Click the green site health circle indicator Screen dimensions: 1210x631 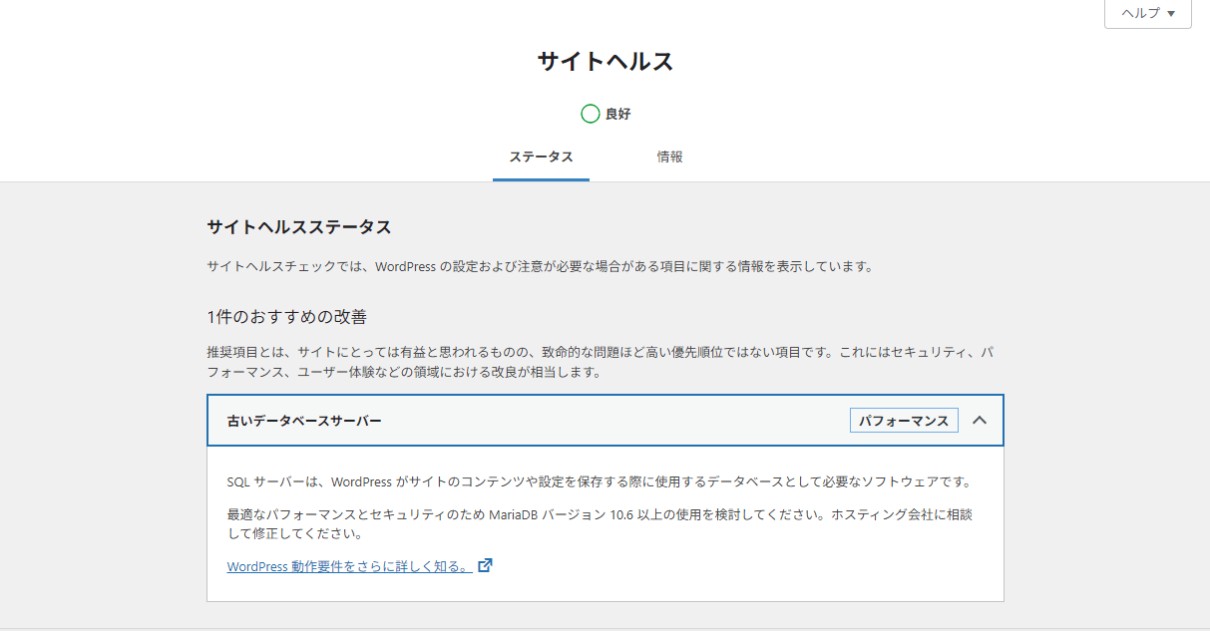pos(590,114)
